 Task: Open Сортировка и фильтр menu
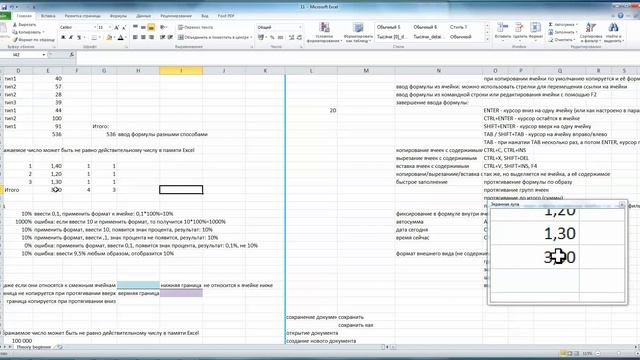point(591,33)
